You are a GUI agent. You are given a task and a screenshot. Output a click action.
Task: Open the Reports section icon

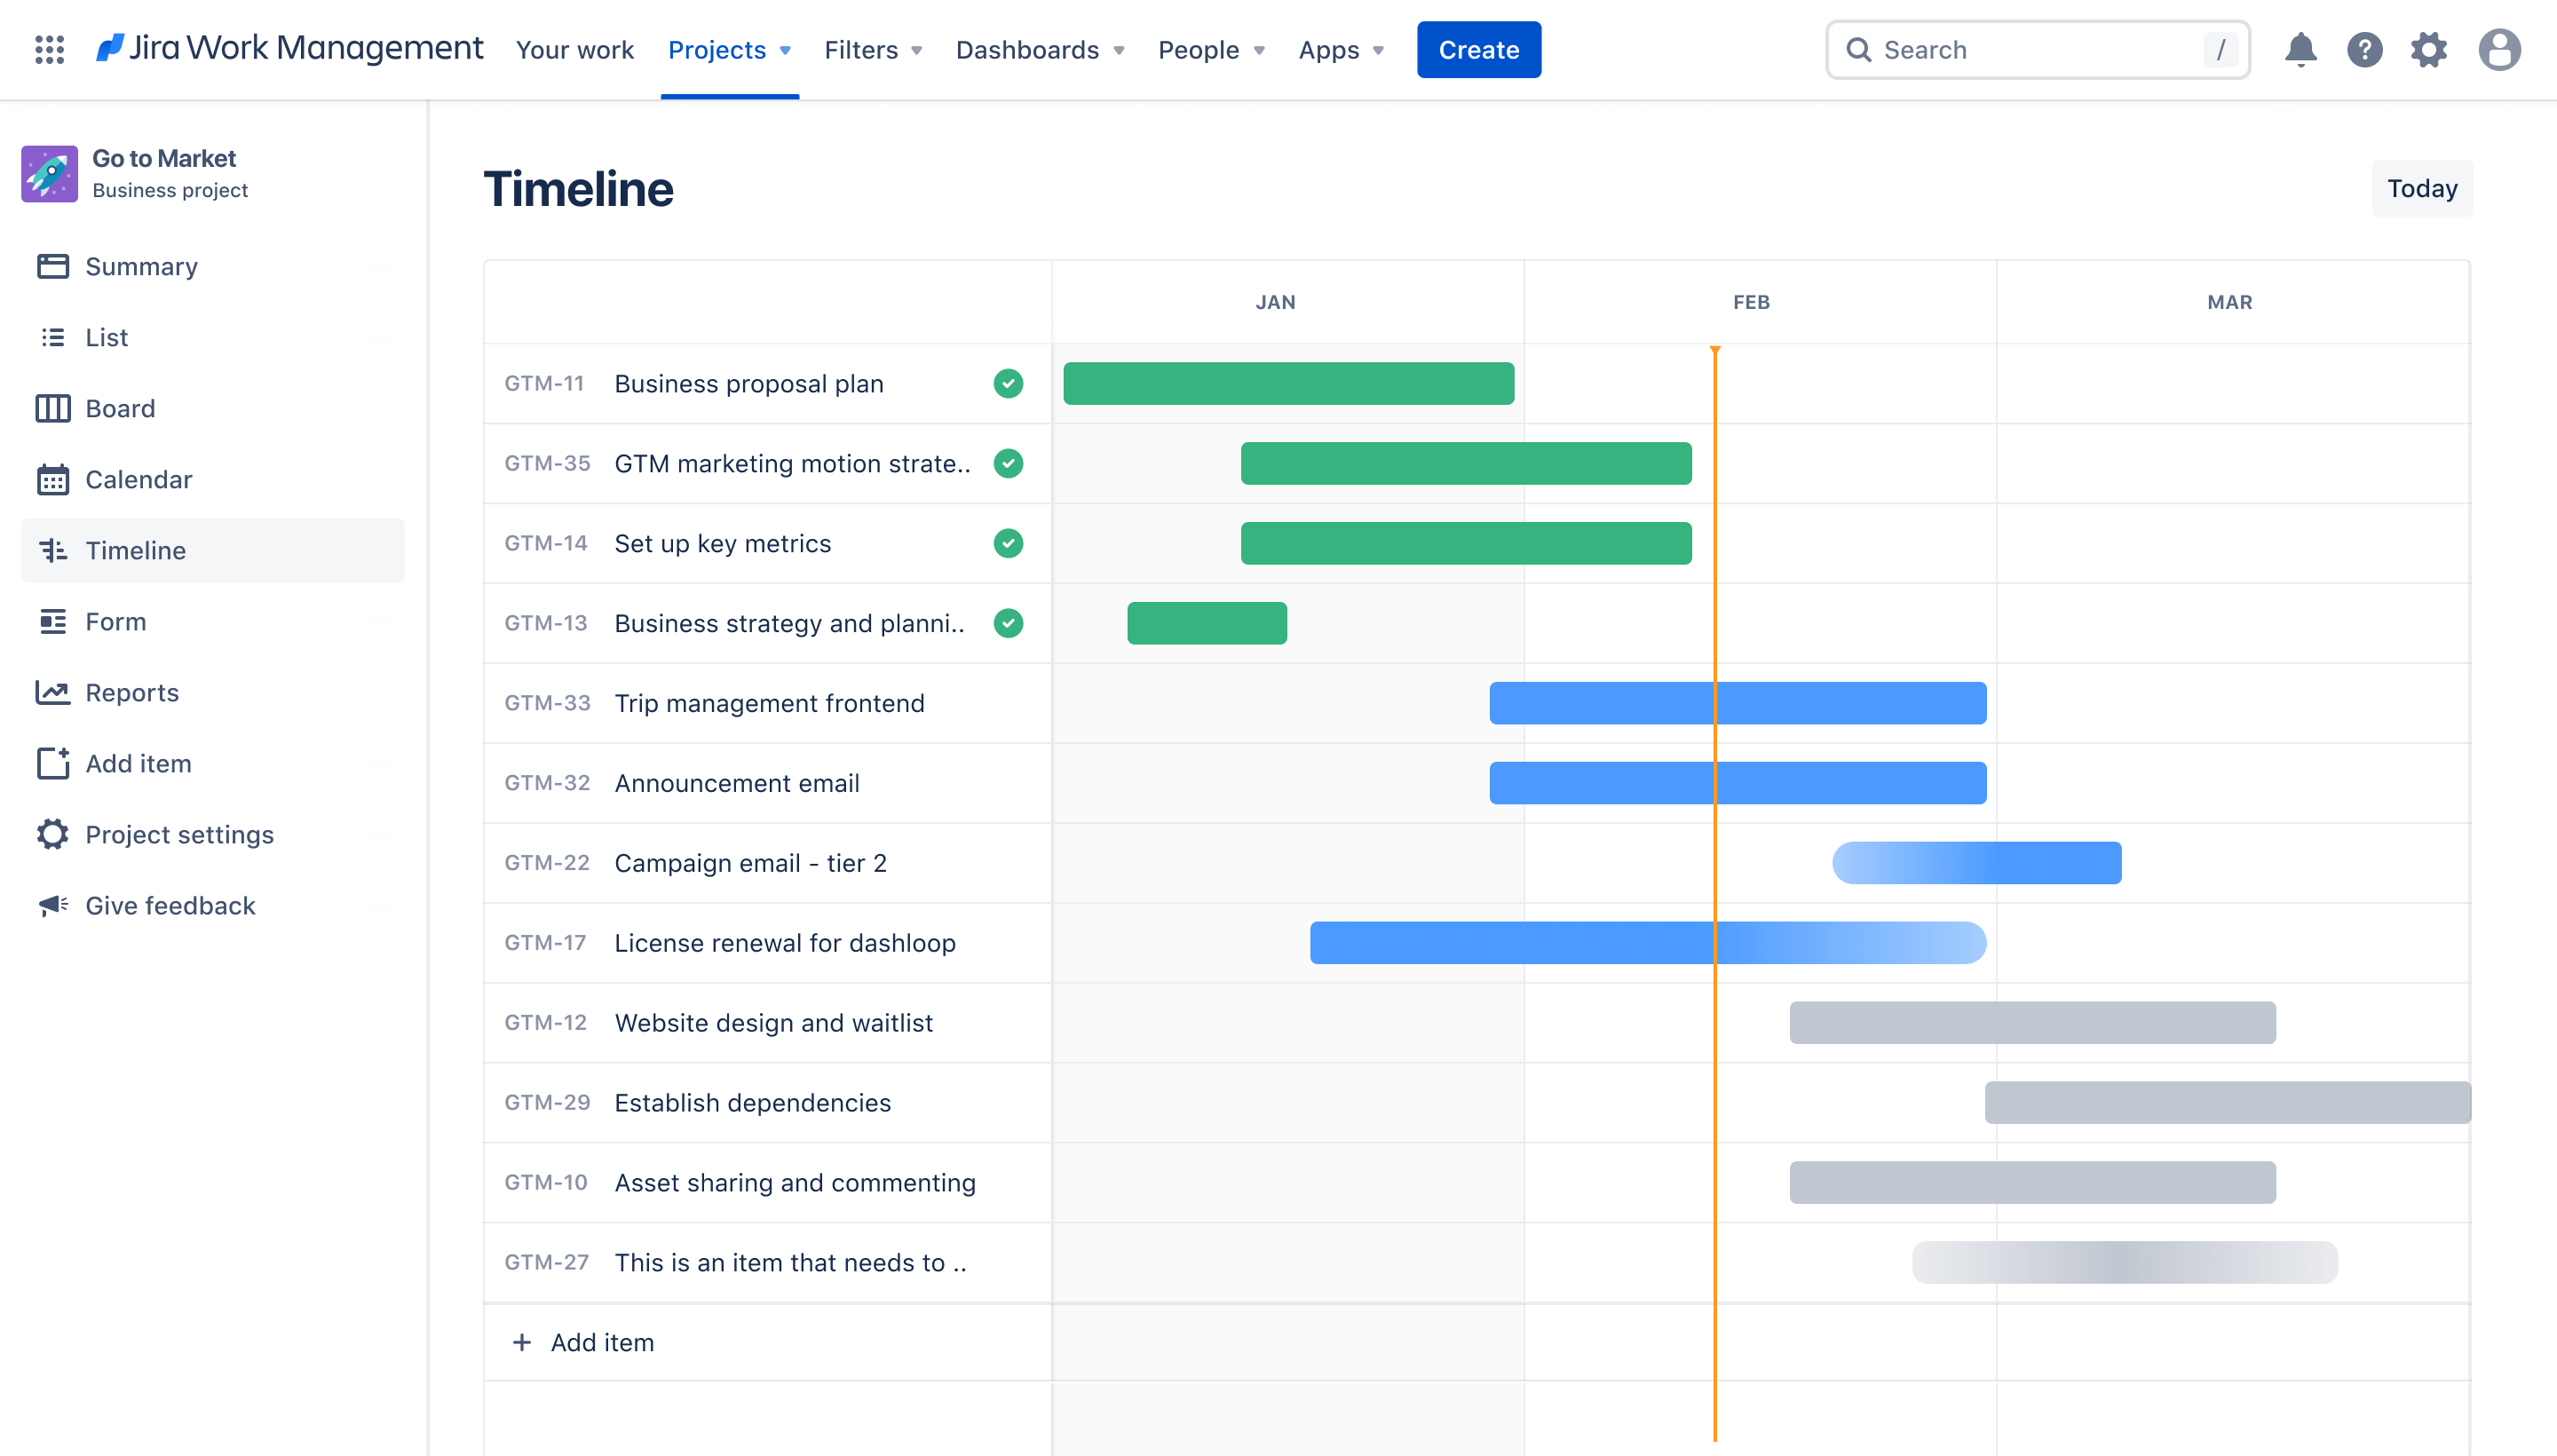[x=52, y=690]
